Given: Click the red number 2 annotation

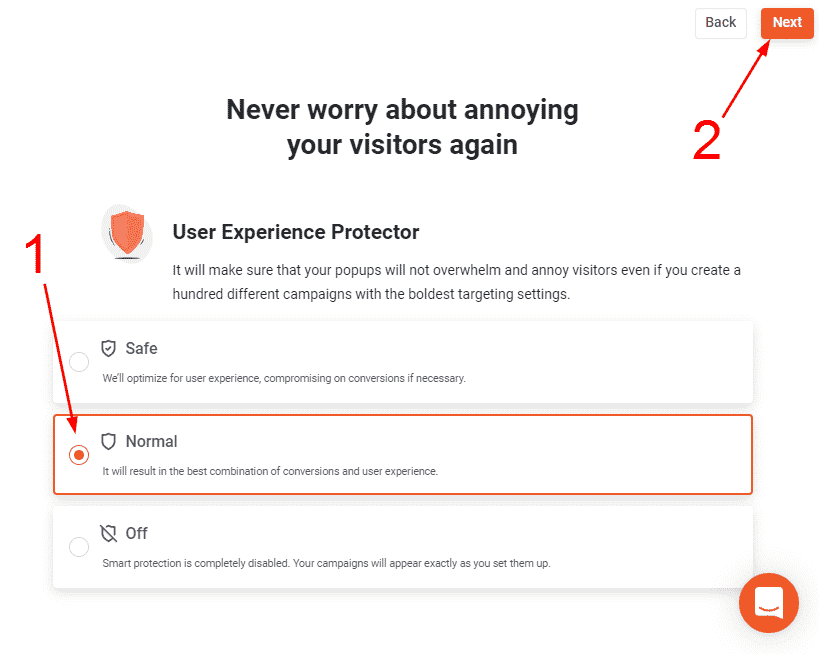Looking at the screenshot, I should pyautogui.click(x=706, y=141).
